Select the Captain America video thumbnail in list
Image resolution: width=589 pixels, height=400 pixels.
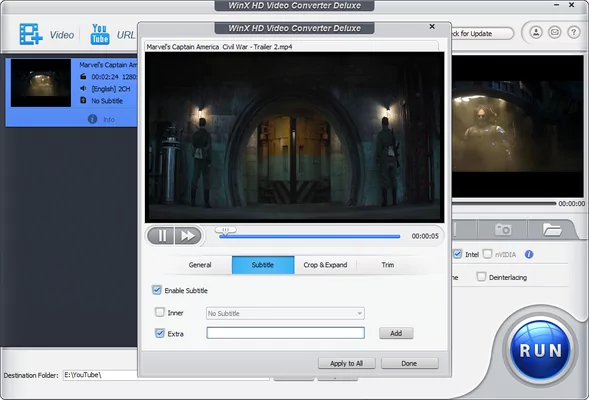[x=41, y=83]
